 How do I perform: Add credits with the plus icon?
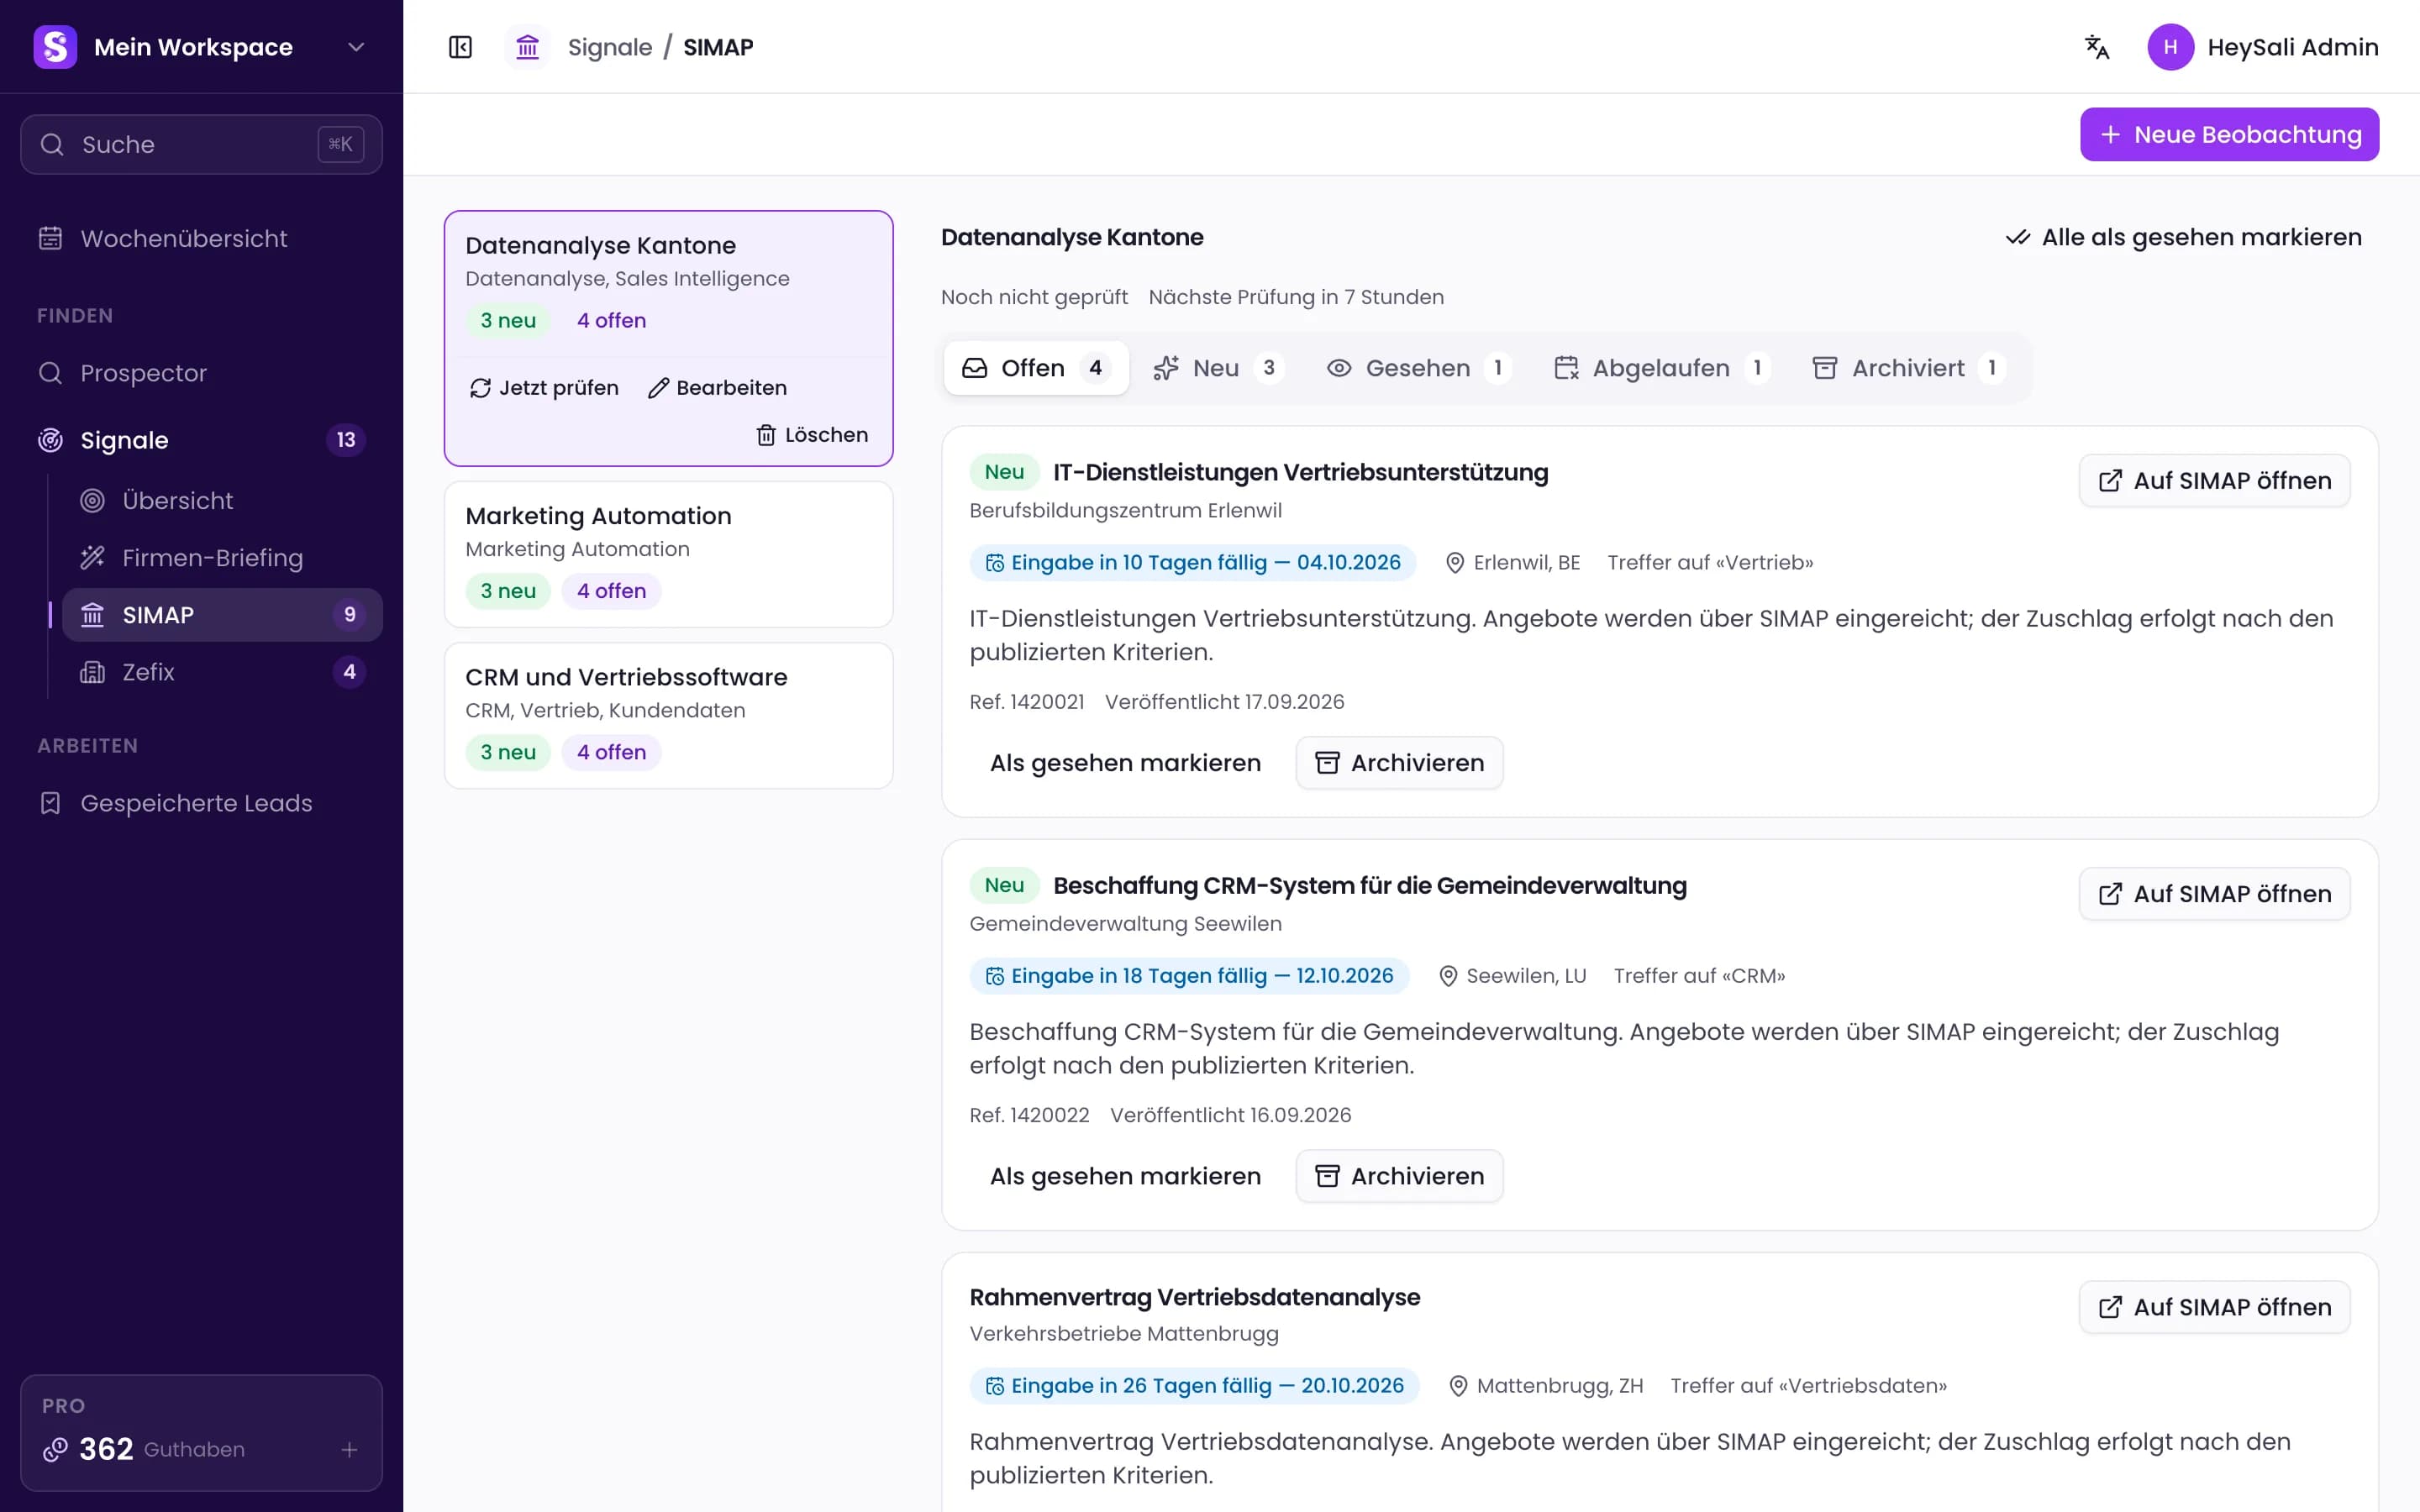[349, 1449]
